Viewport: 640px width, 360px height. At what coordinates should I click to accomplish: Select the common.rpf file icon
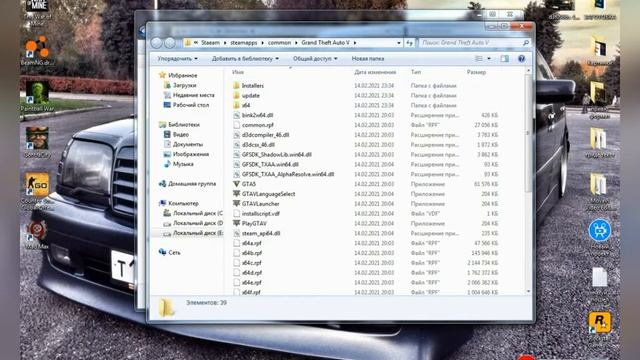(236, 125)
